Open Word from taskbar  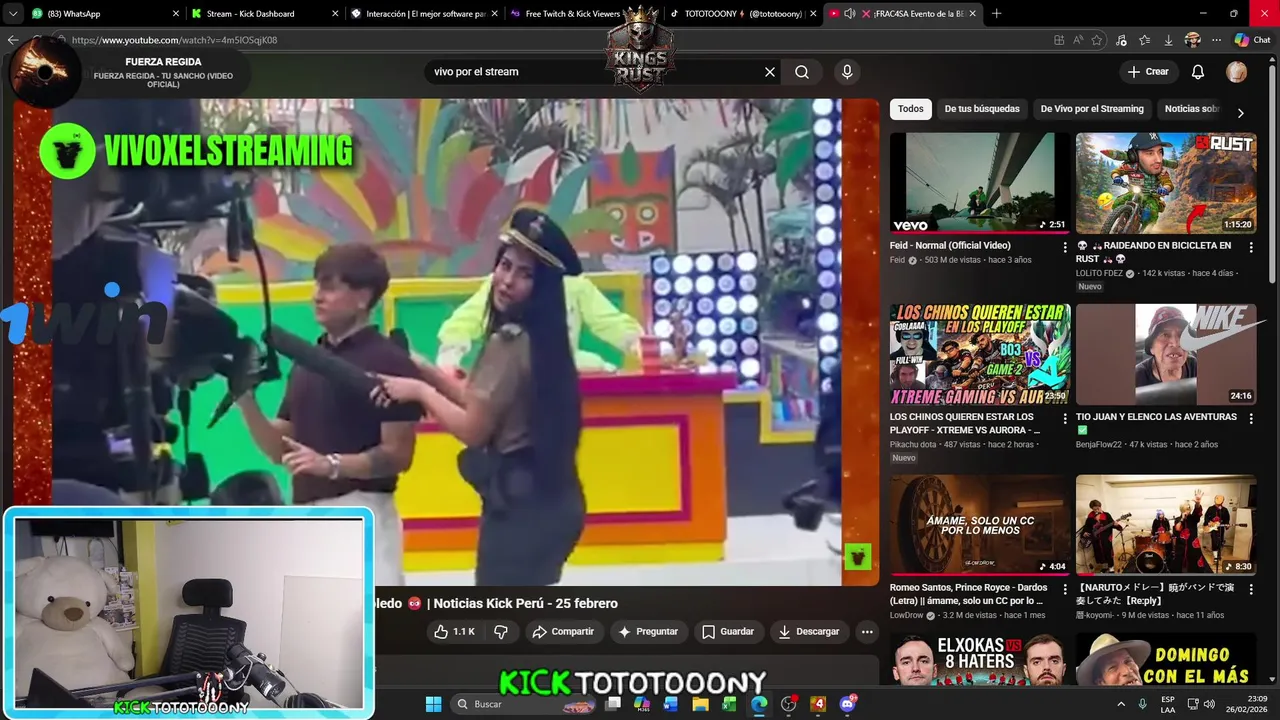[x=671, y=704]
